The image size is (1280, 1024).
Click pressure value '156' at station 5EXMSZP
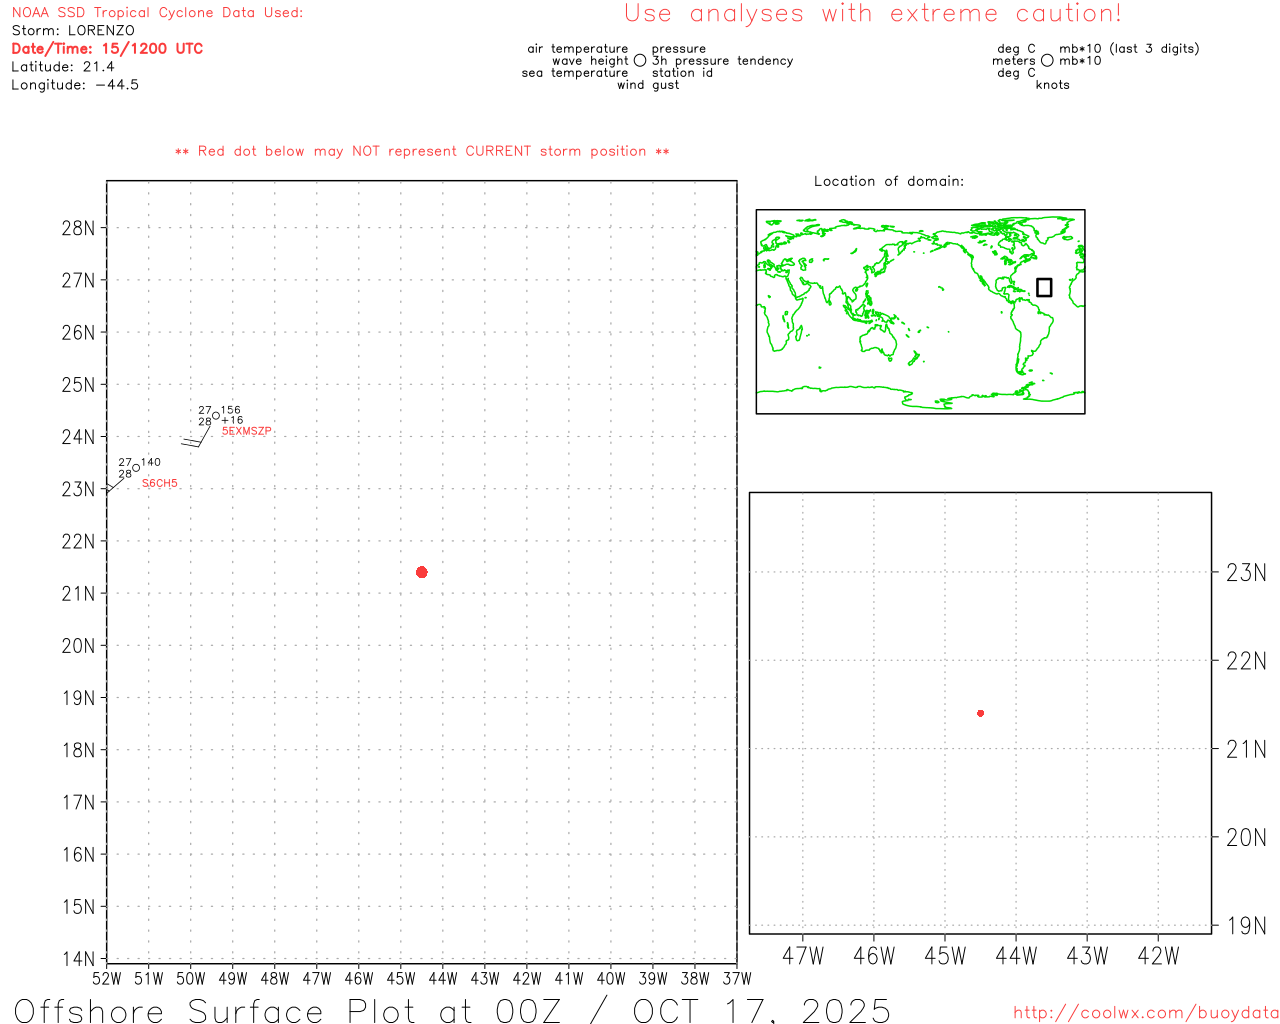(x=230, y=410)
